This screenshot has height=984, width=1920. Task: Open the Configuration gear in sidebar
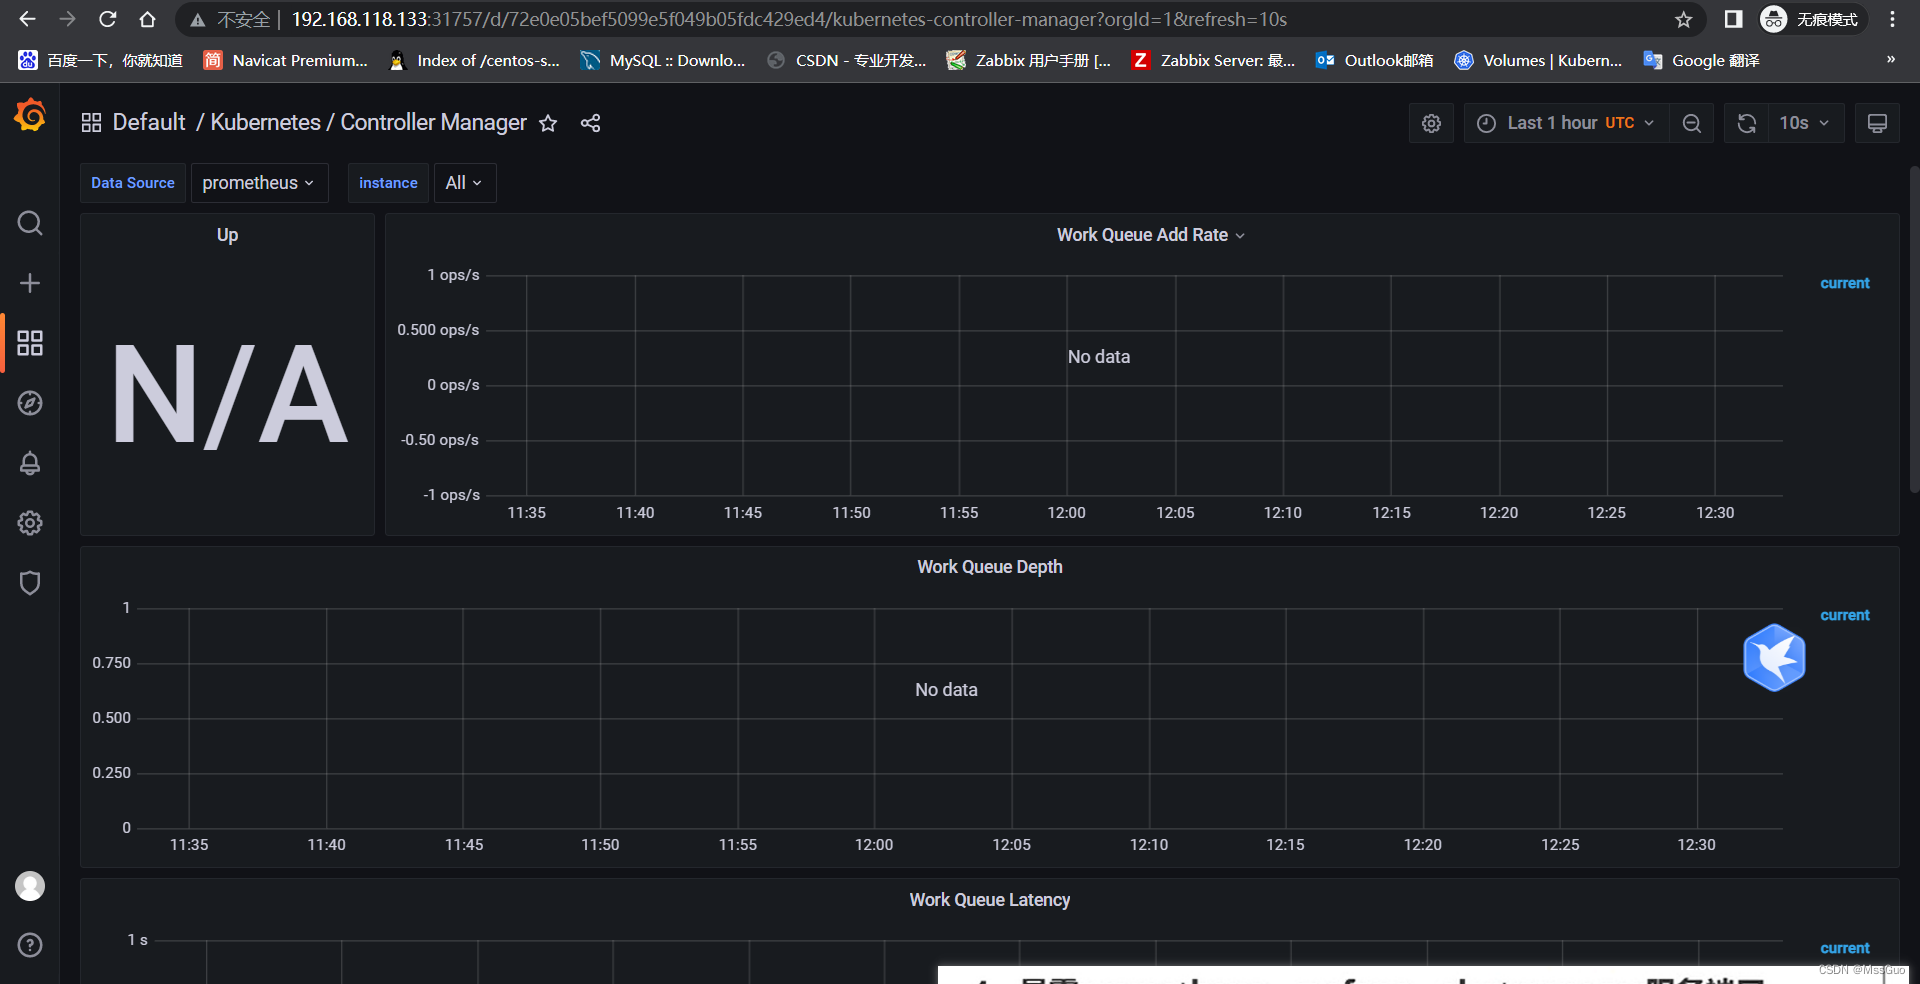30,523
